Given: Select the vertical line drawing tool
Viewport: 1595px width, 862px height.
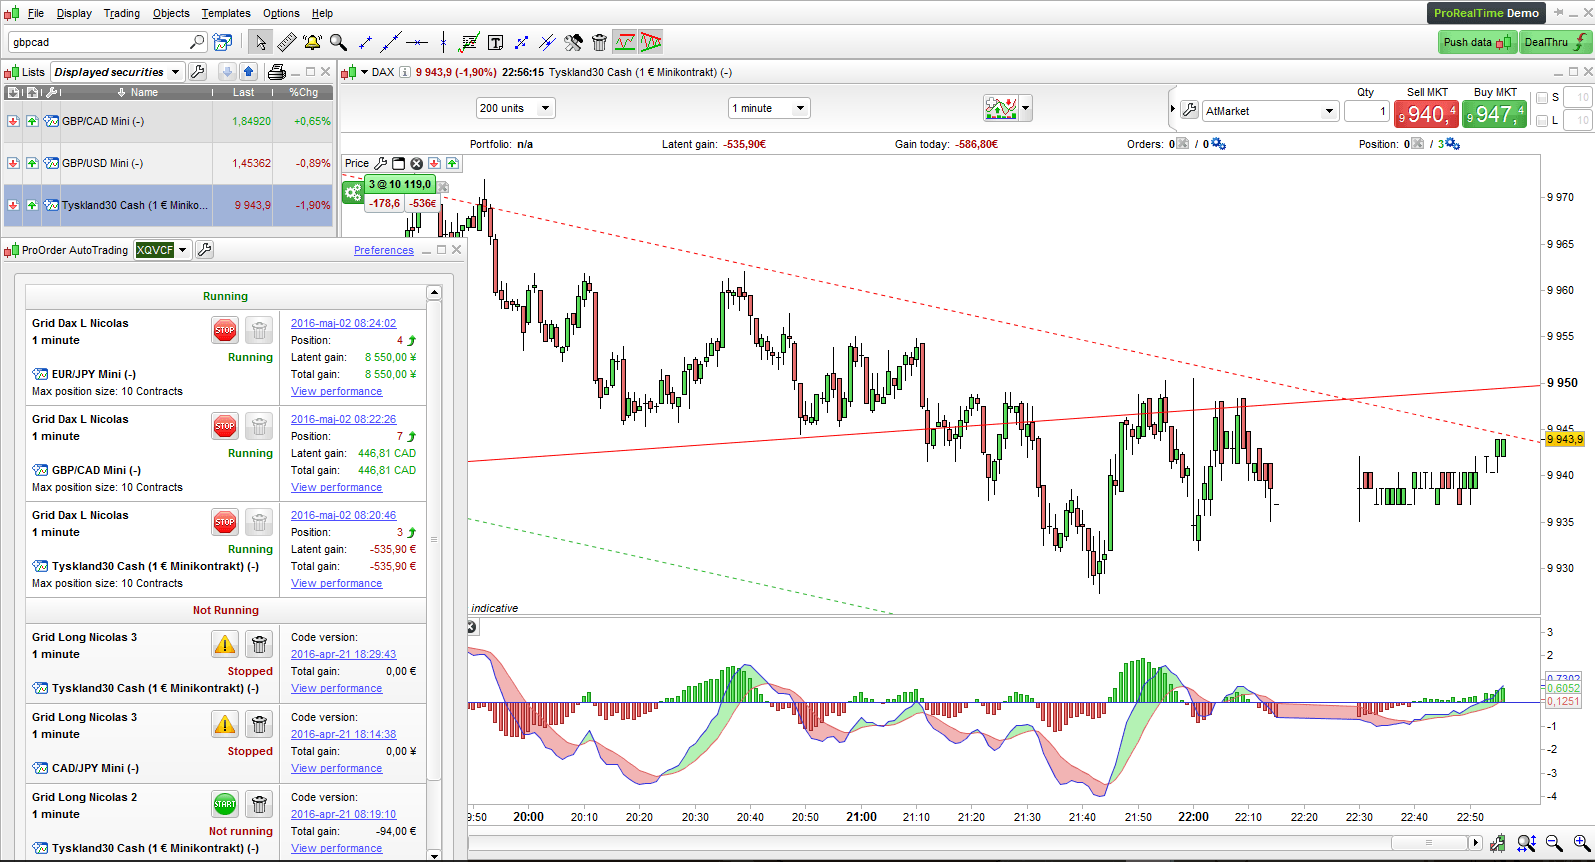Looking at the screenshot, I should tap(443, 42).
